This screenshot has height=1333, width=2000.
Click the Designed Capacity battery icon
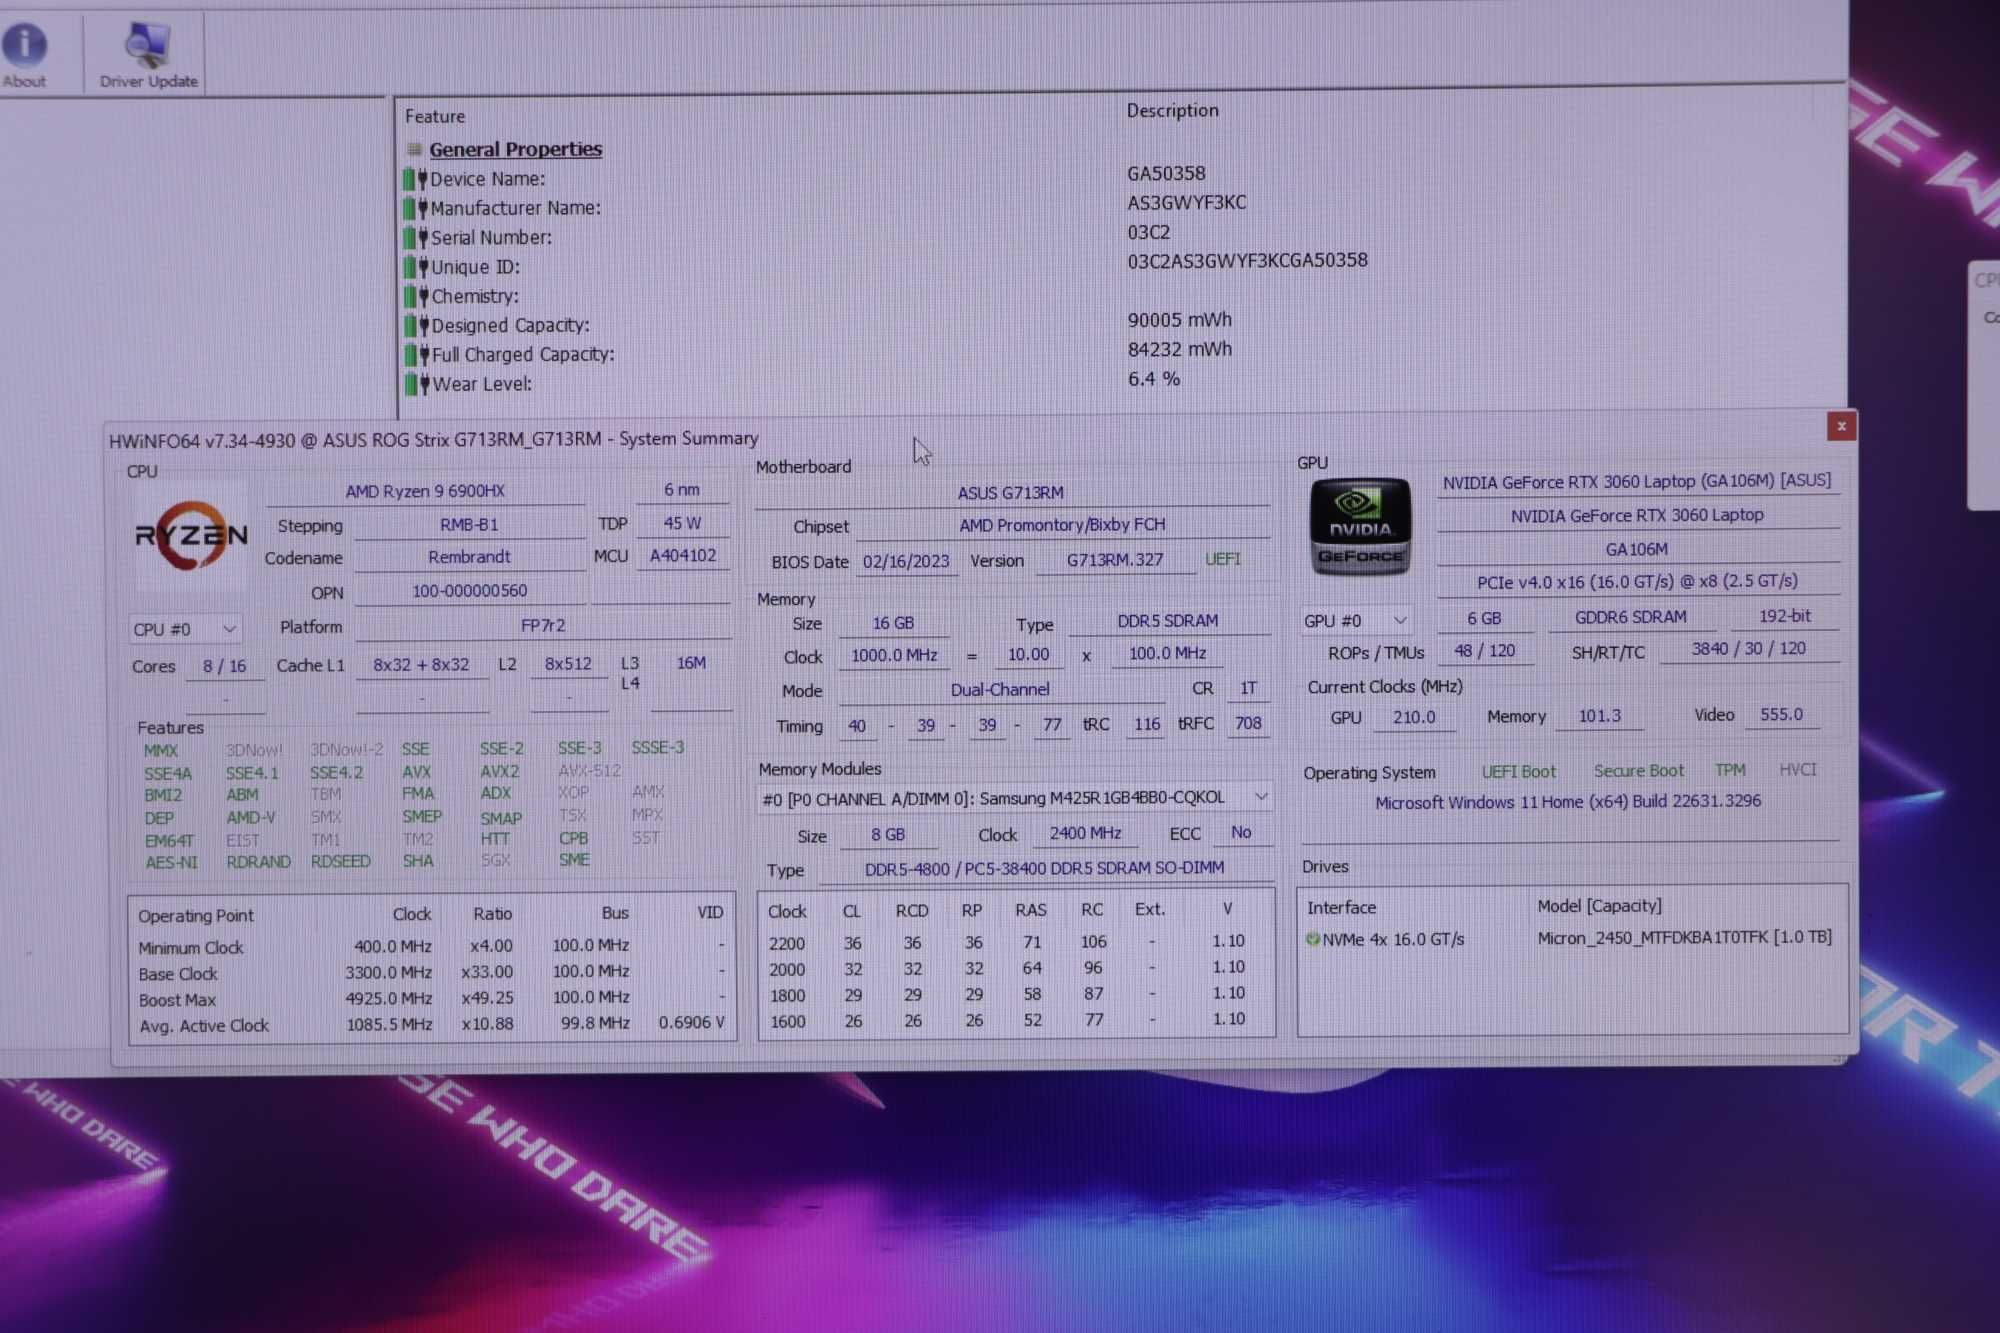pos(416,326)
